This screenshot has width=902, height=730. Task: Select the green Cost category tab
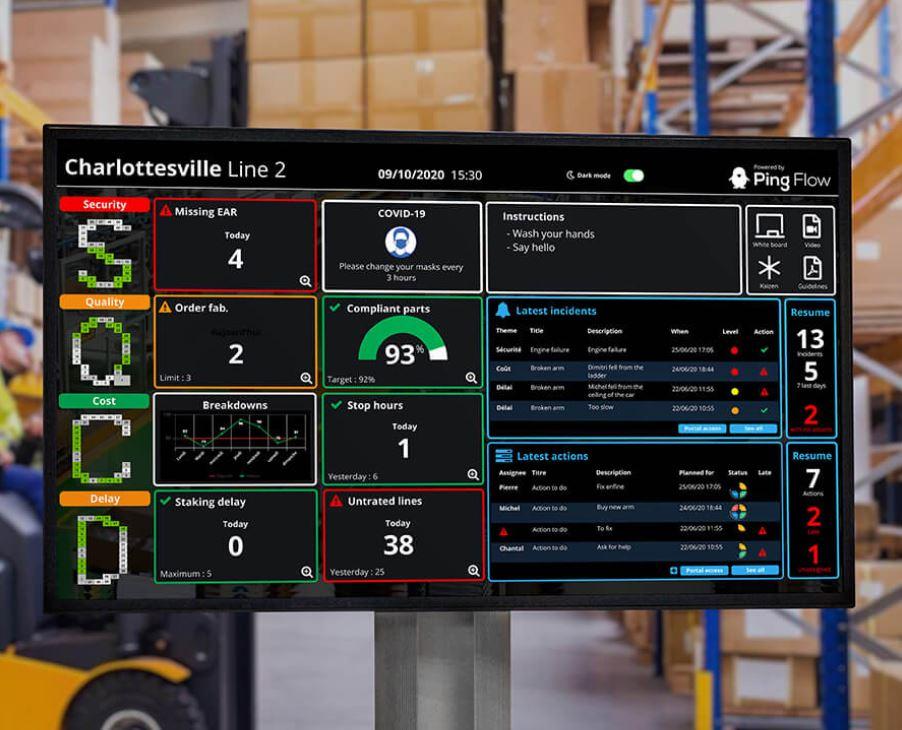(104, 401)
